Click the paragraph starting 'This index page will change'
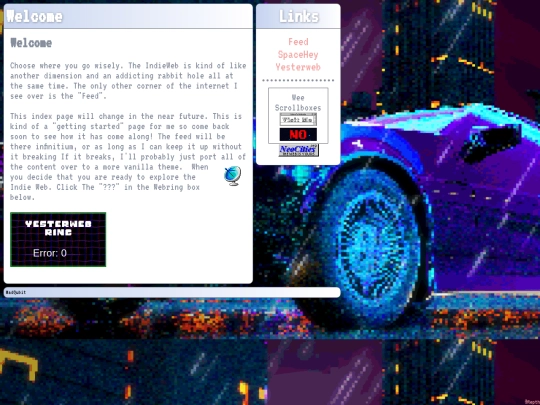The image size is (540, 405). coord(128,157)
